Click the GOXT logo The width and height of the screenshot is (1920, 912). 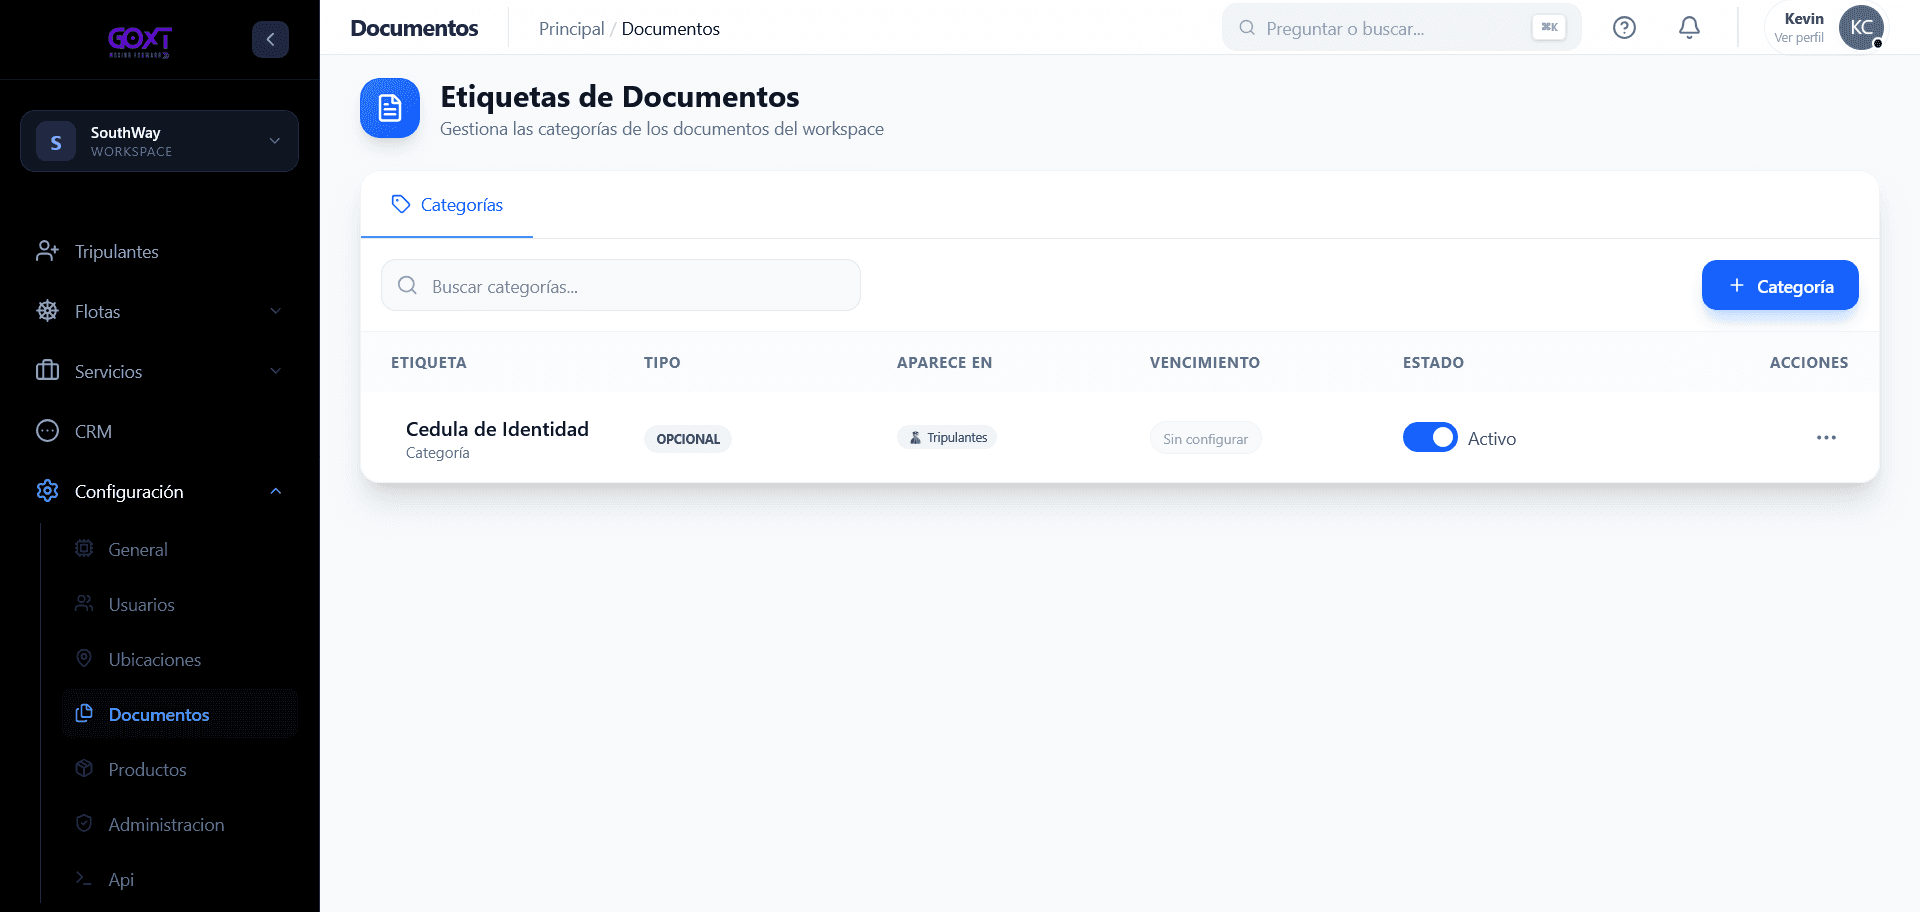pyautogui.click(x=140, y=40)
